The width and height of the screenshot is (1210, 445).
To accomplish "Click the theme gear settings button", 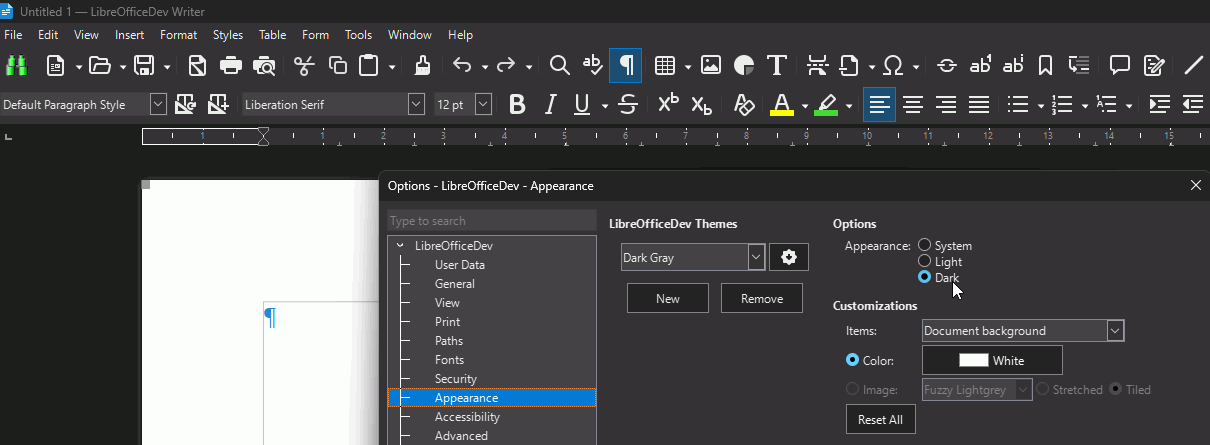I will coord(789,257).
